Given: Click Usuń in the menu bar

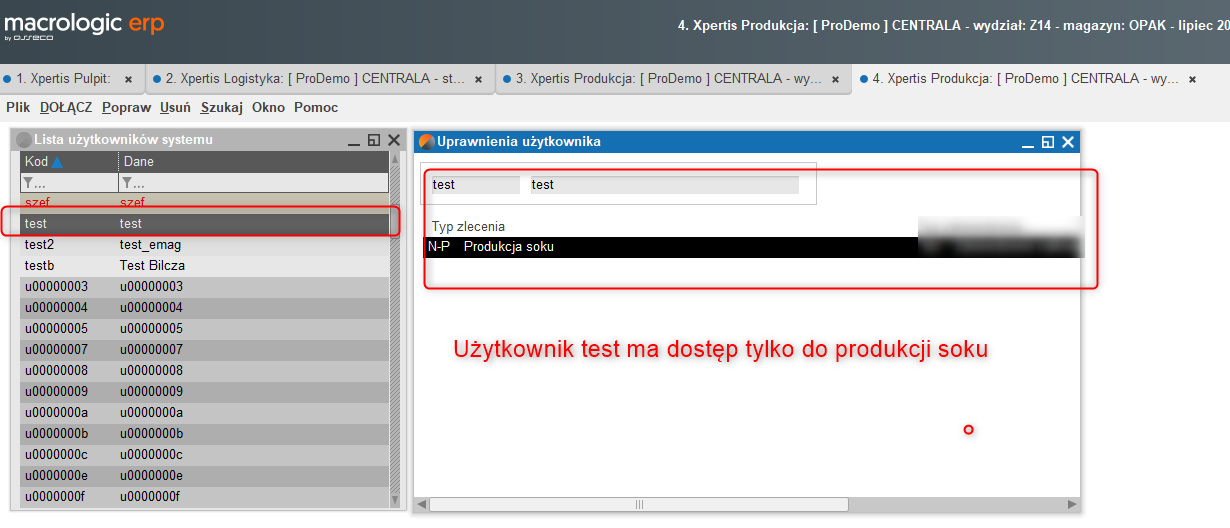Looking at the screenshot, I should click(175, 107).
